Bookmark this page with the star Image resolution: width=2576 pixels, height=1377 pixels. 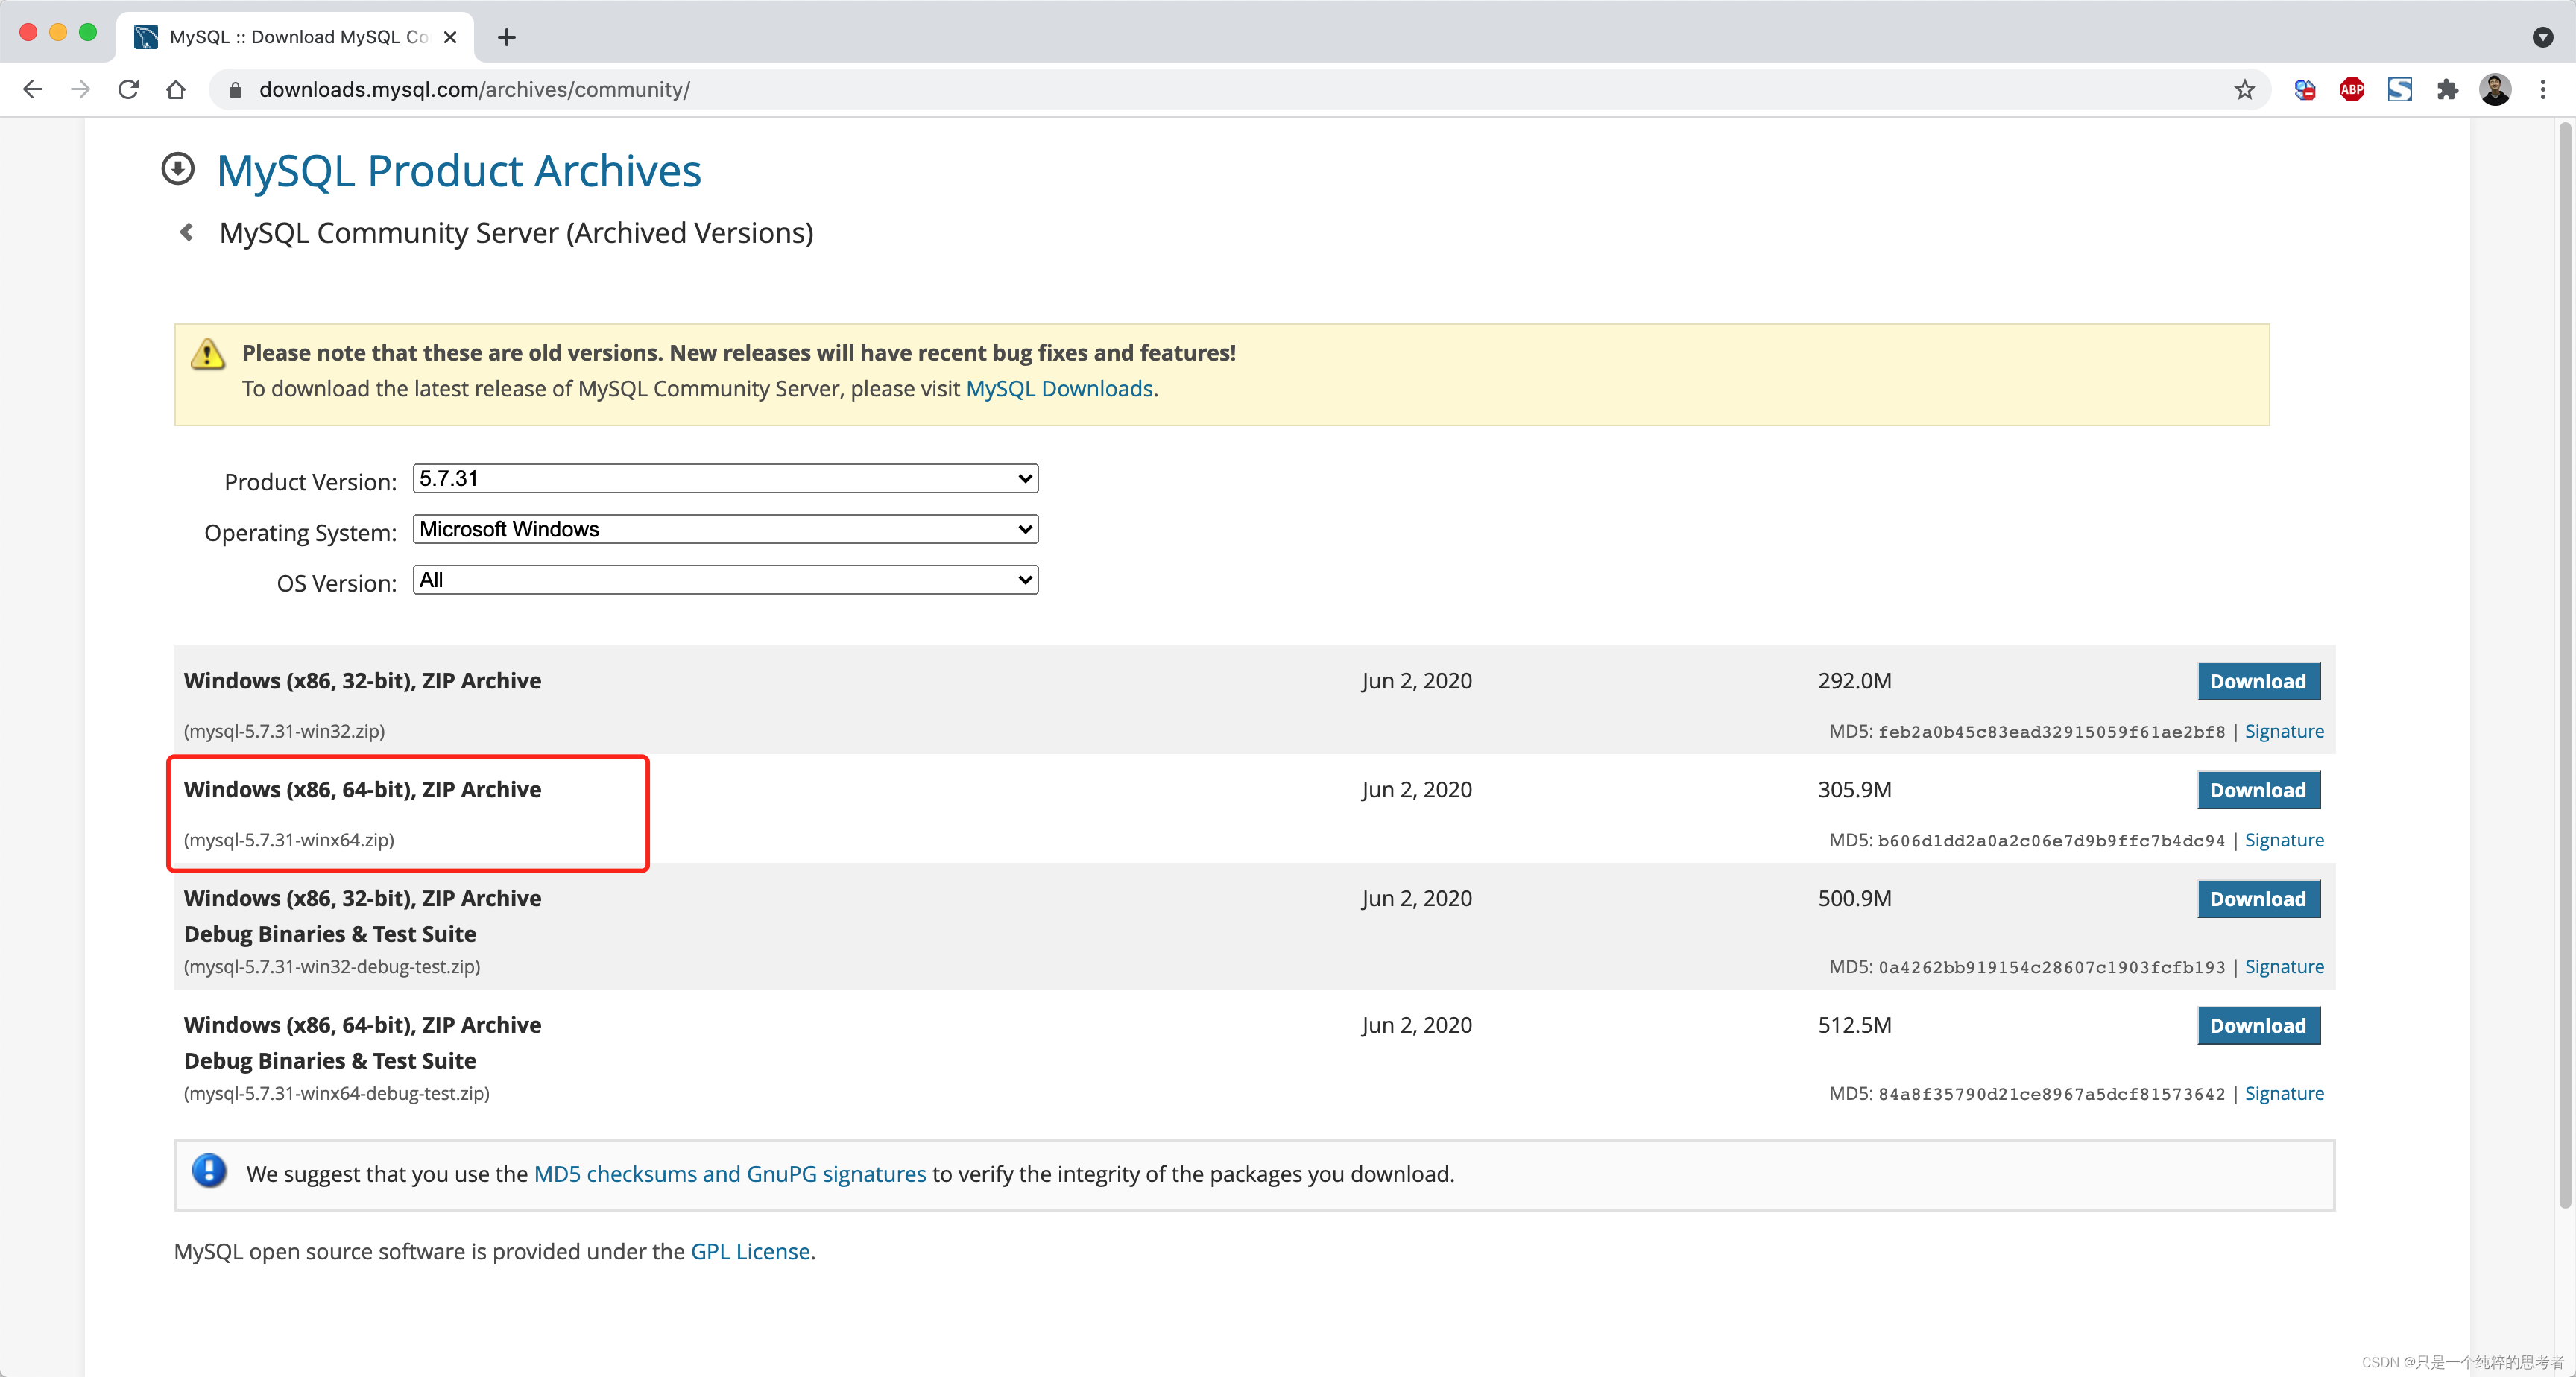tap(2244, 90)
